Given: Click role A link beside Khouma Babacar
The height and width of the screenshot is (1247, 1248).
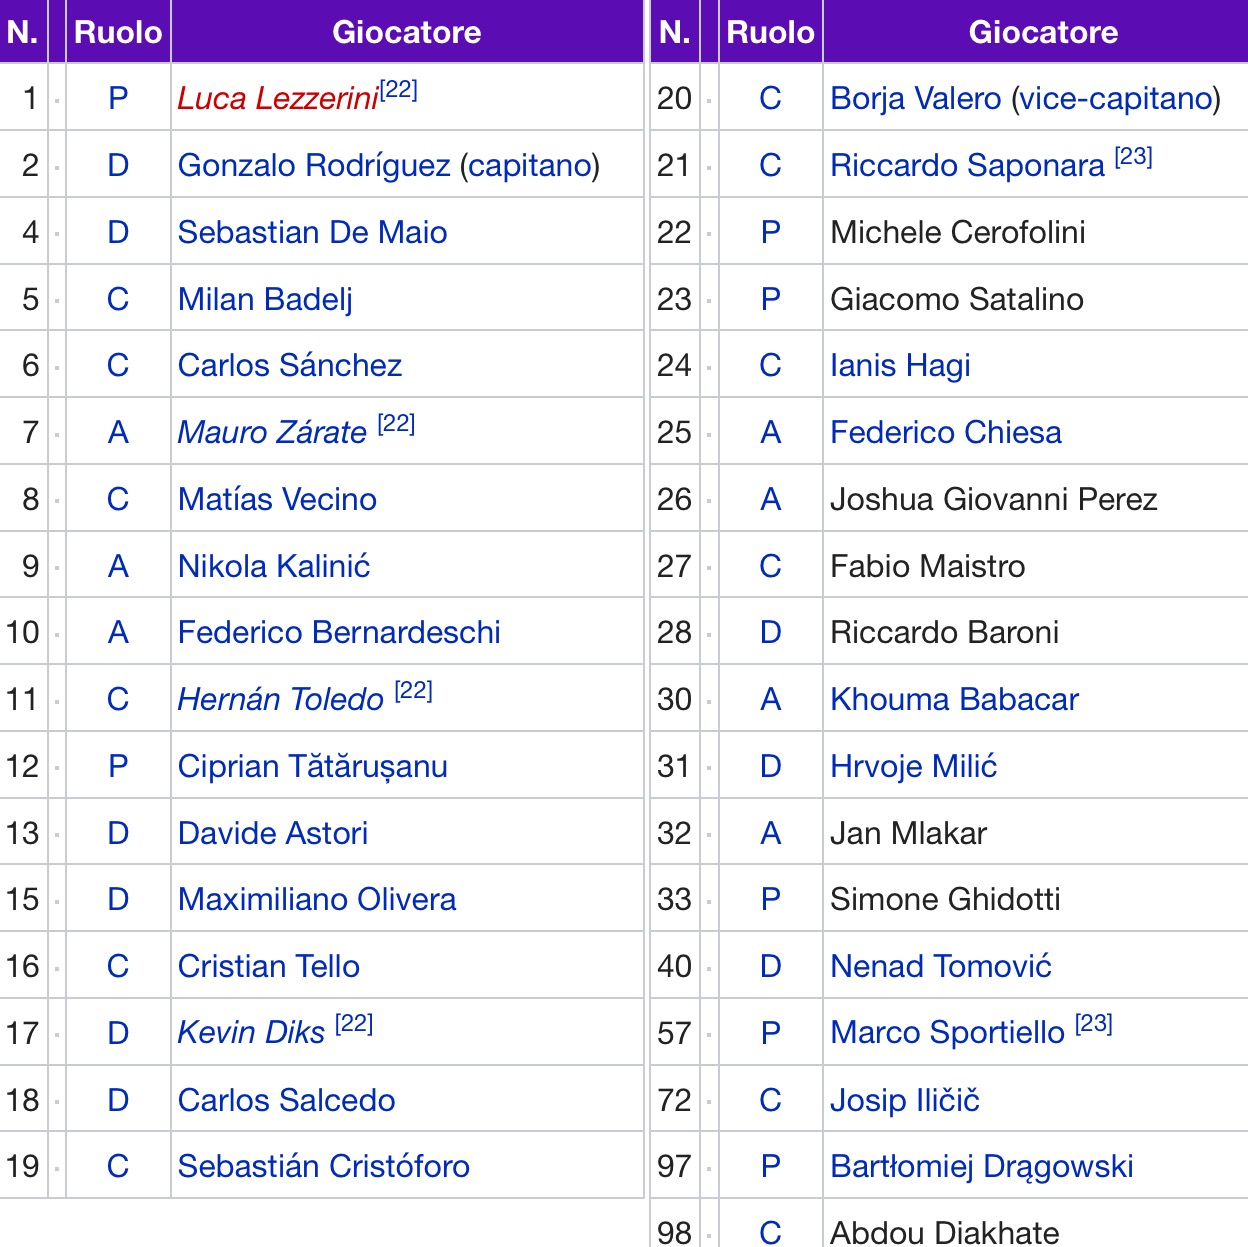Looking at the screenshot, I should click(770, 699).
